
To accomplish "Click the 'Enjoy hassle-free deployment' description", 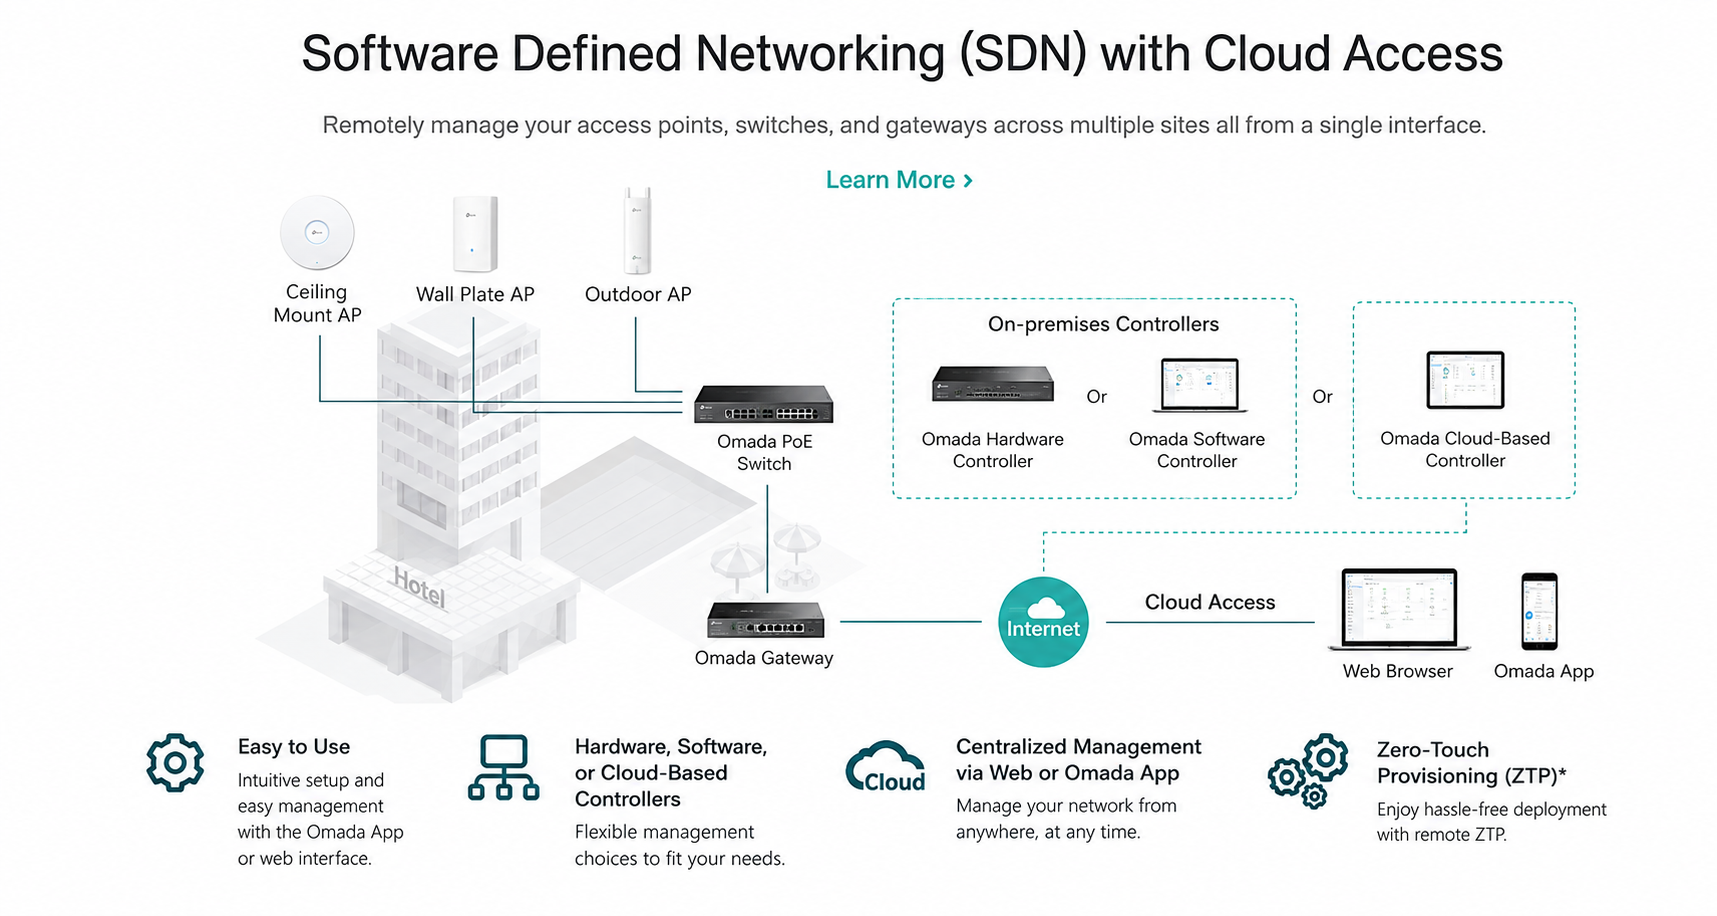I will click(1492, 822).
